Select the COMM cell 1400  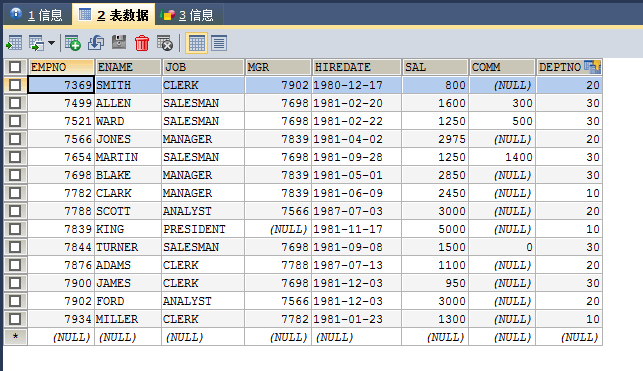click(502, 157)
